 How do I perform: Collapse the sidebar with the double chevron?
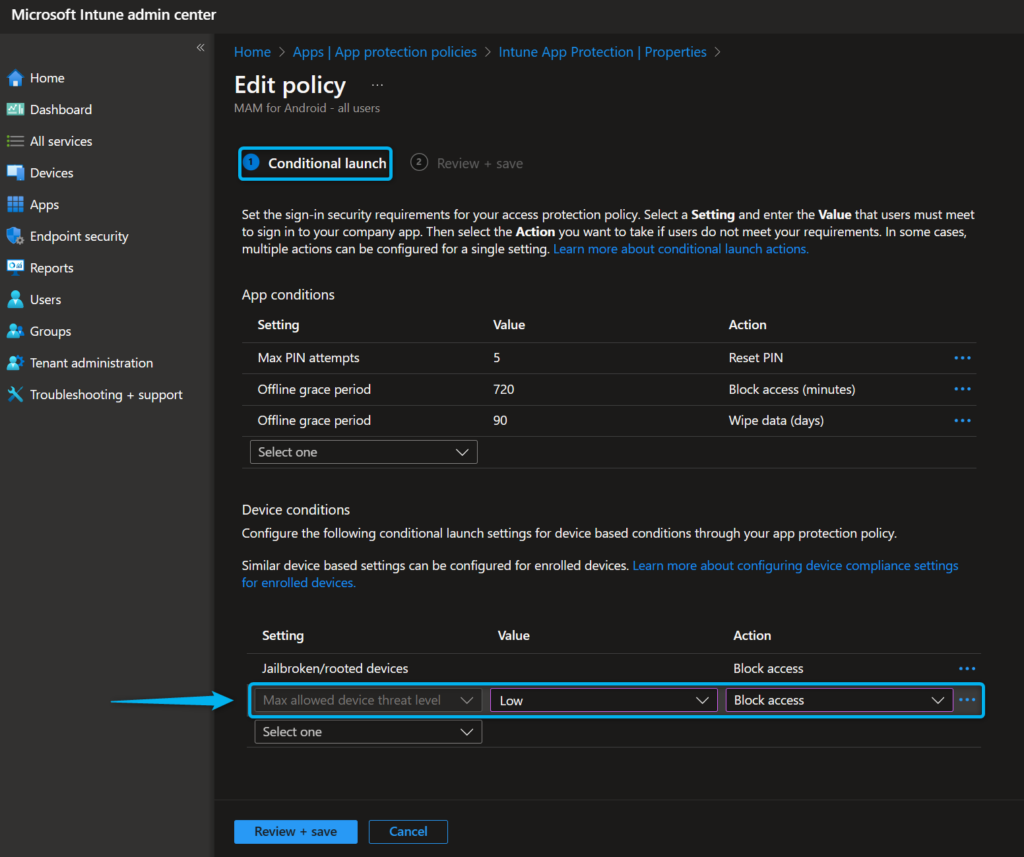click(200, 46)
